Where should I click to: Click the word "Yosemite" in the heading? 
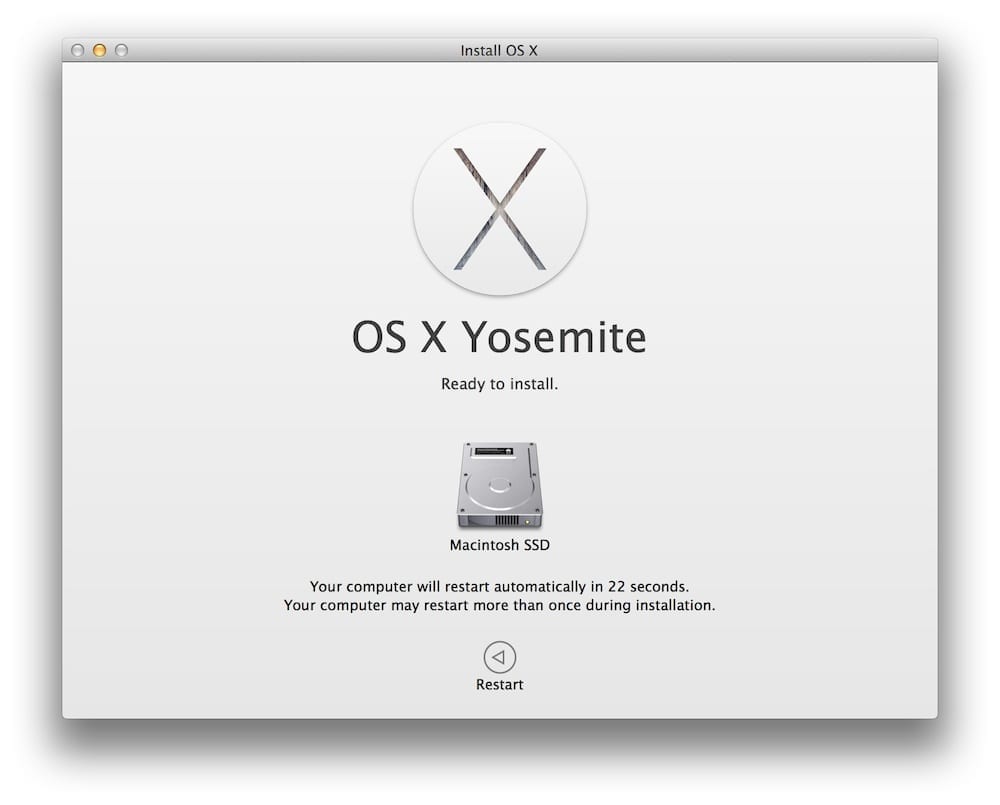pos(553,338)
